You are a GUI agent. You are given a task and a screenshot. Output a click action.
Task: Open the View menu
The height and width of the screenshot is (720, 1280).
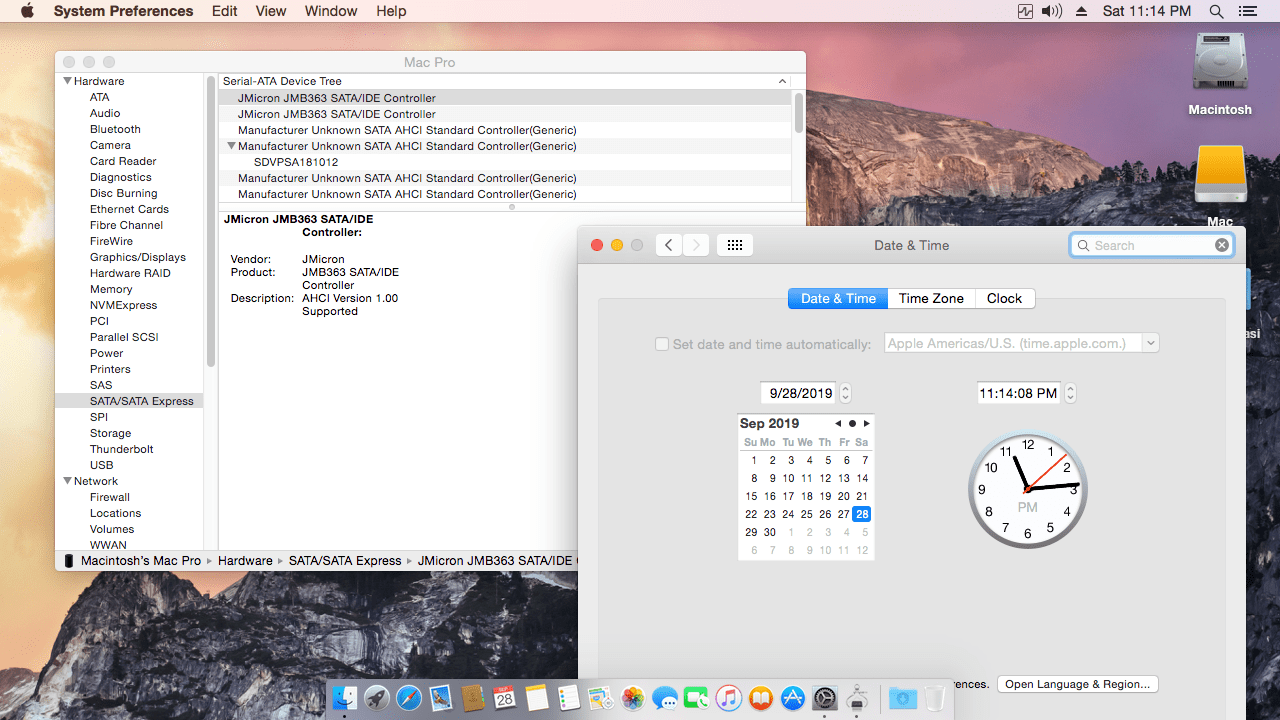coord(271,11)
